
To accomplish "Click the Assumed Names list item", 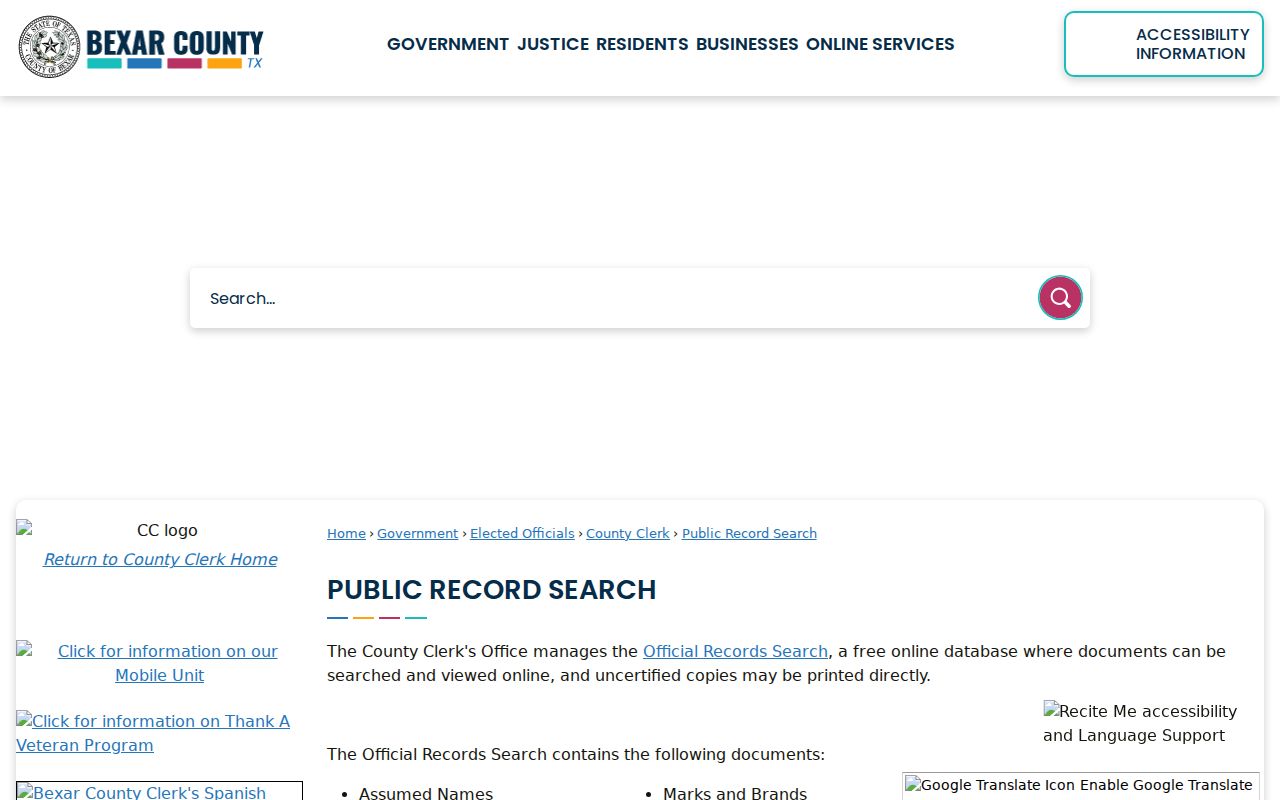I will pyautogui.click(x=426, y=794).
